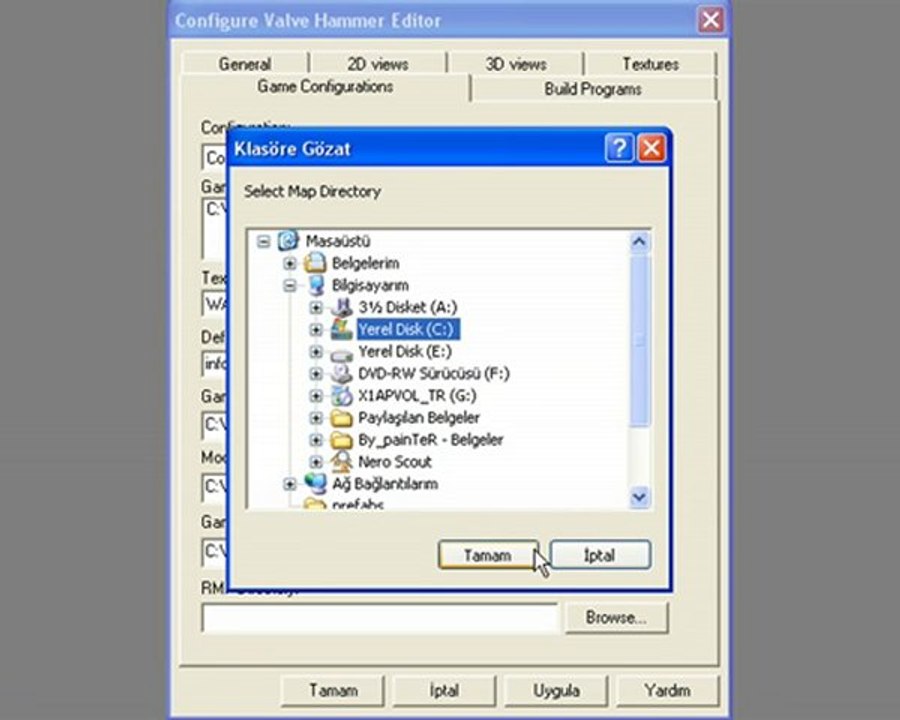Expand the Nero Scout node
900x720 pixels.
pyautogui.click(x=316, y=462)
